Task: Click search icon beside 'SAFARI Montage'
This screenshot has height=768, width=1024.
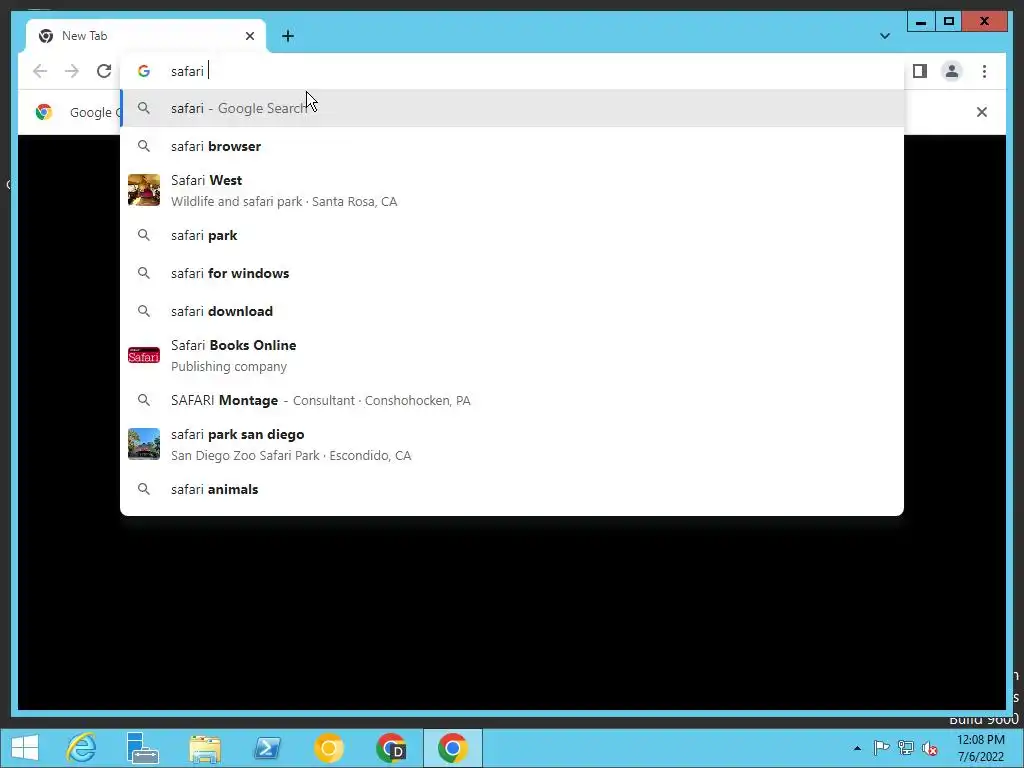Action: 144,400
